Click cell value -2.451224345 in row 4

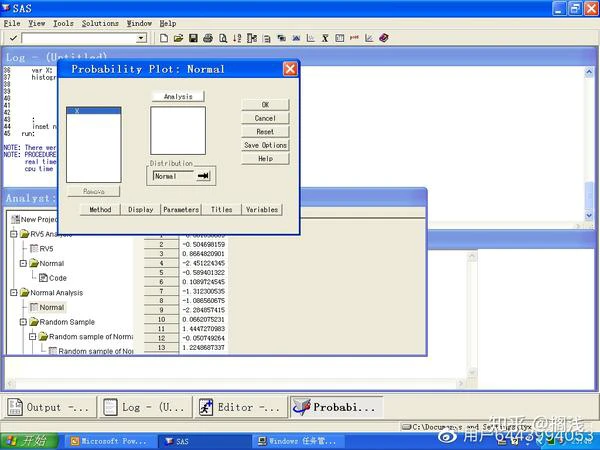click(x=203, y=263)
